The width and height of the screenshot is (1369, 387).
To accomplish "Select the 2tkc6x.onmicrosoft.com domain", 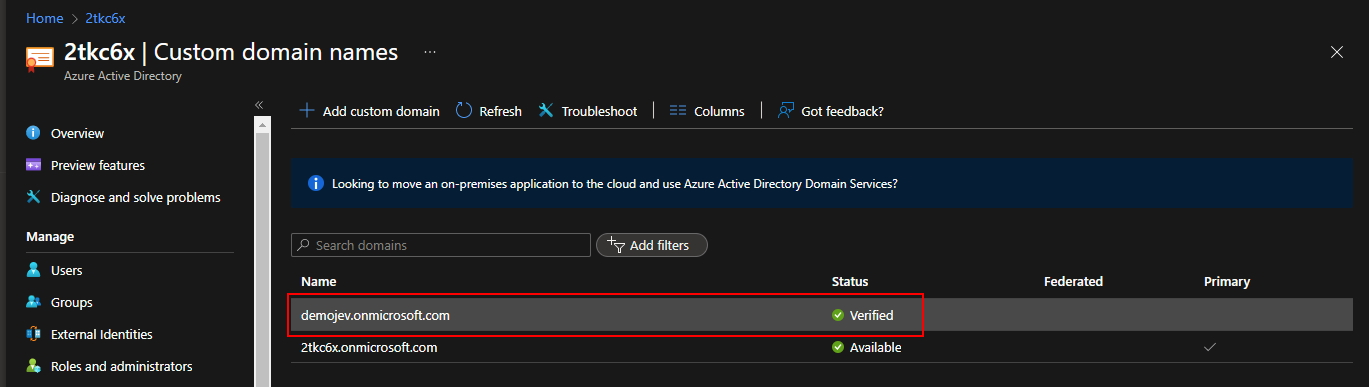I will click(370, 347).
